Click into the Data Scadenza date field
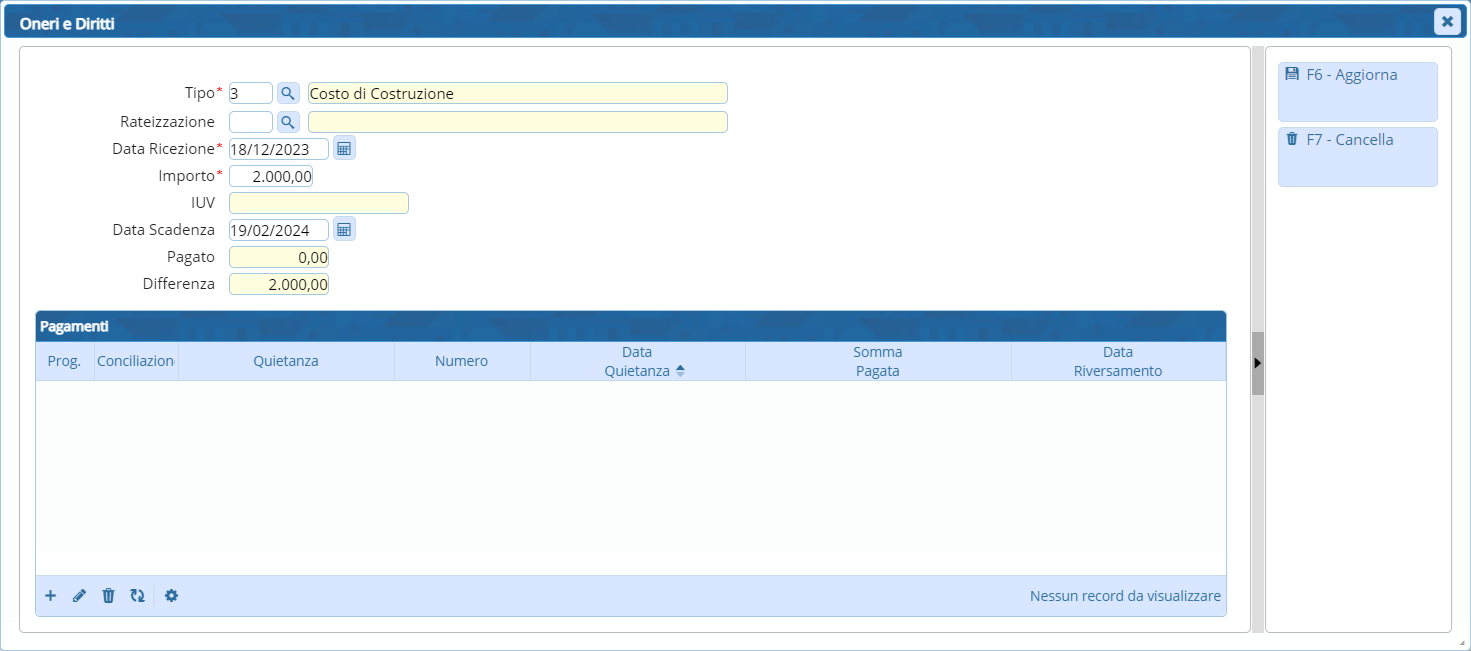Image resolution: width=1471 pixels, height=651 pixels. coord(278,230)
